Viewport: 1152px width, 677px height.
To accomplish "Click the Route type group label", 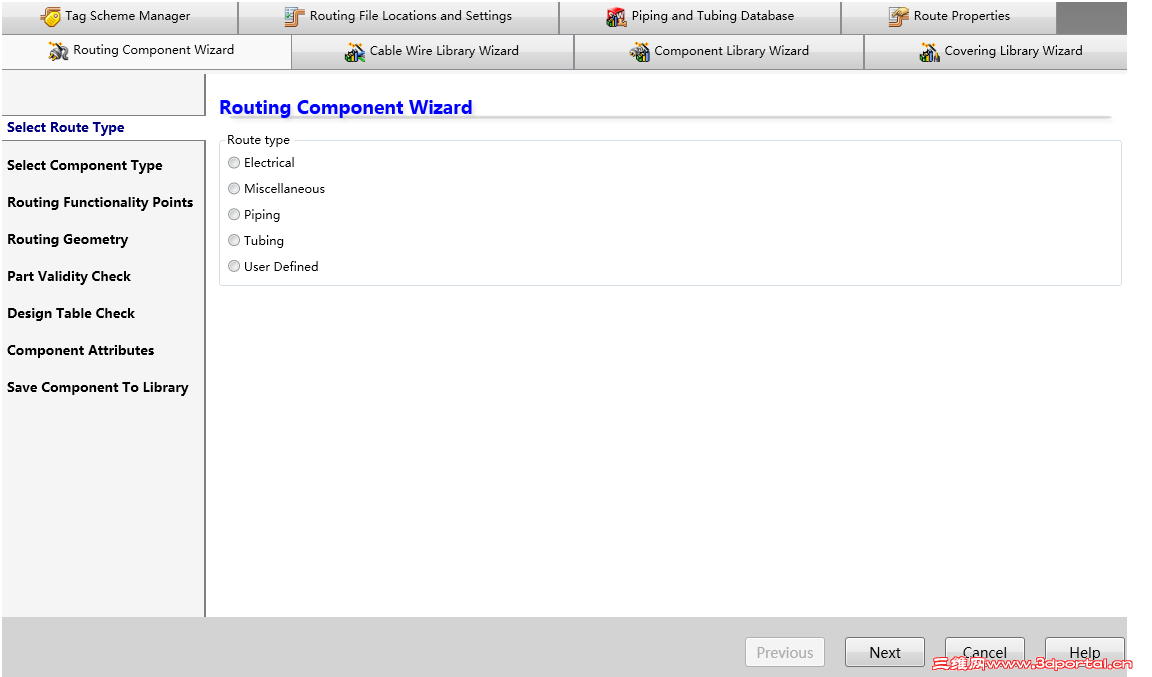I will (258, 140).
